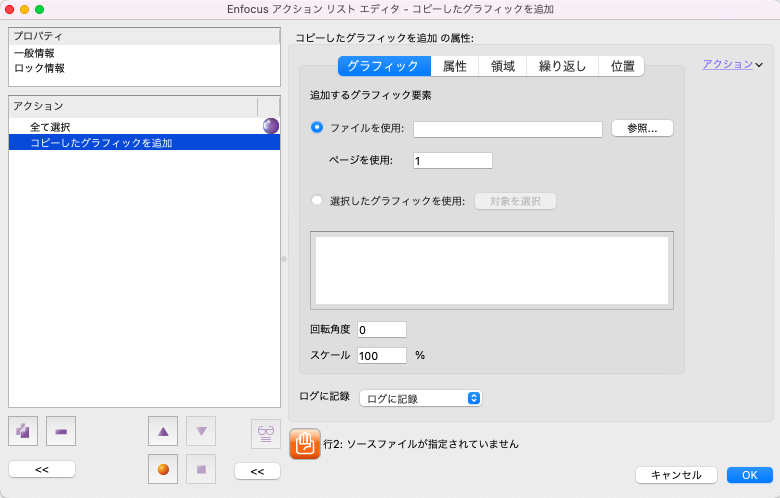Select the 全て選択 action row
The width and height of the screenshot is (780, 498).
pos(144,126)
